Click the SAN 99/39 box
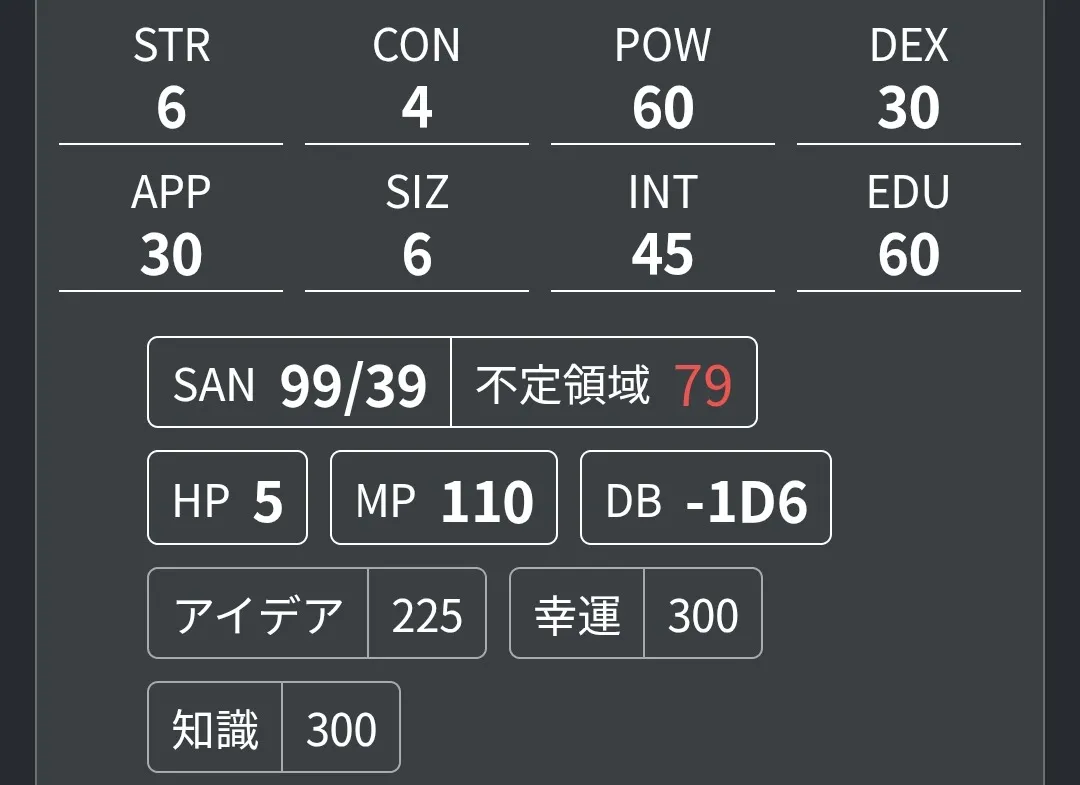1080x785 pixels. pos(300,383)
